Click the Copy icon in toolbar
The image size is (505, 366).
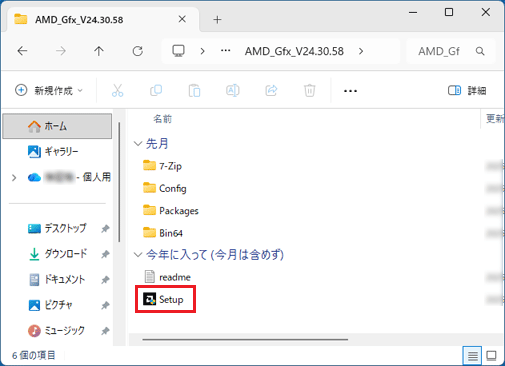click(156, 90)
